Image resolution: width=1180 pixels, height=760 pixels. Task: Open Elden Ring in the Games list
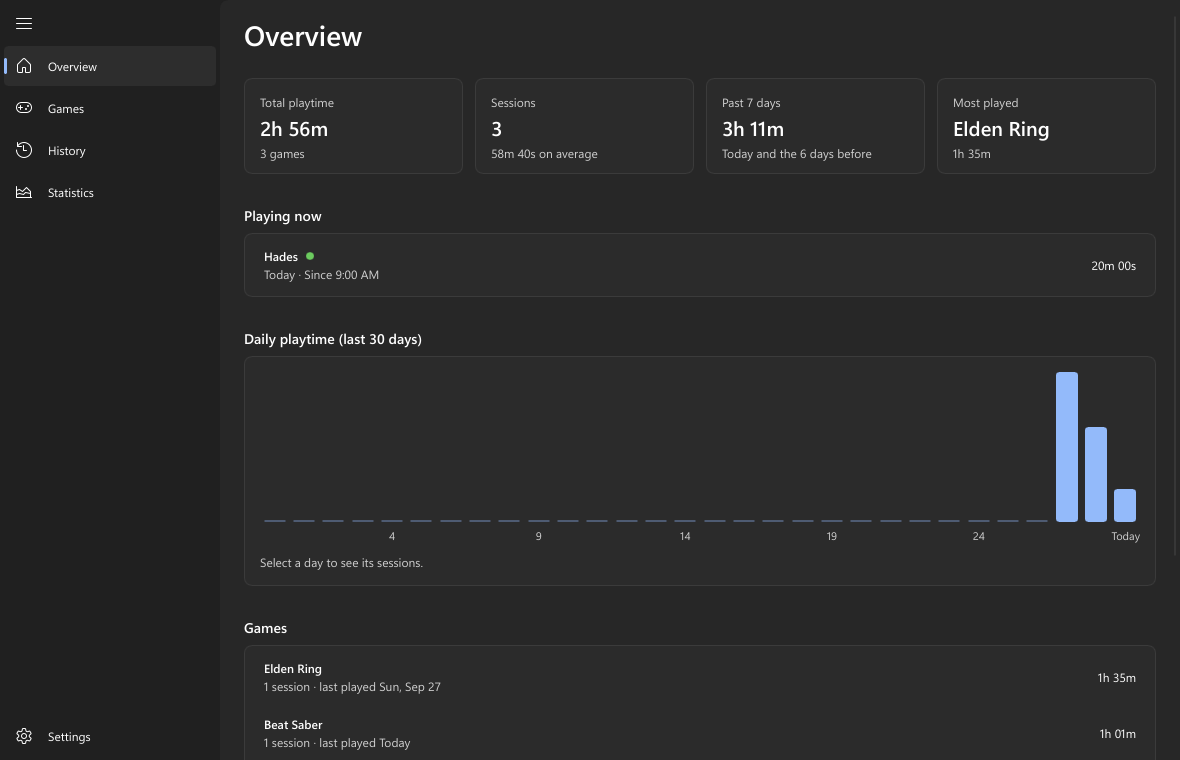tap(700, 677)
